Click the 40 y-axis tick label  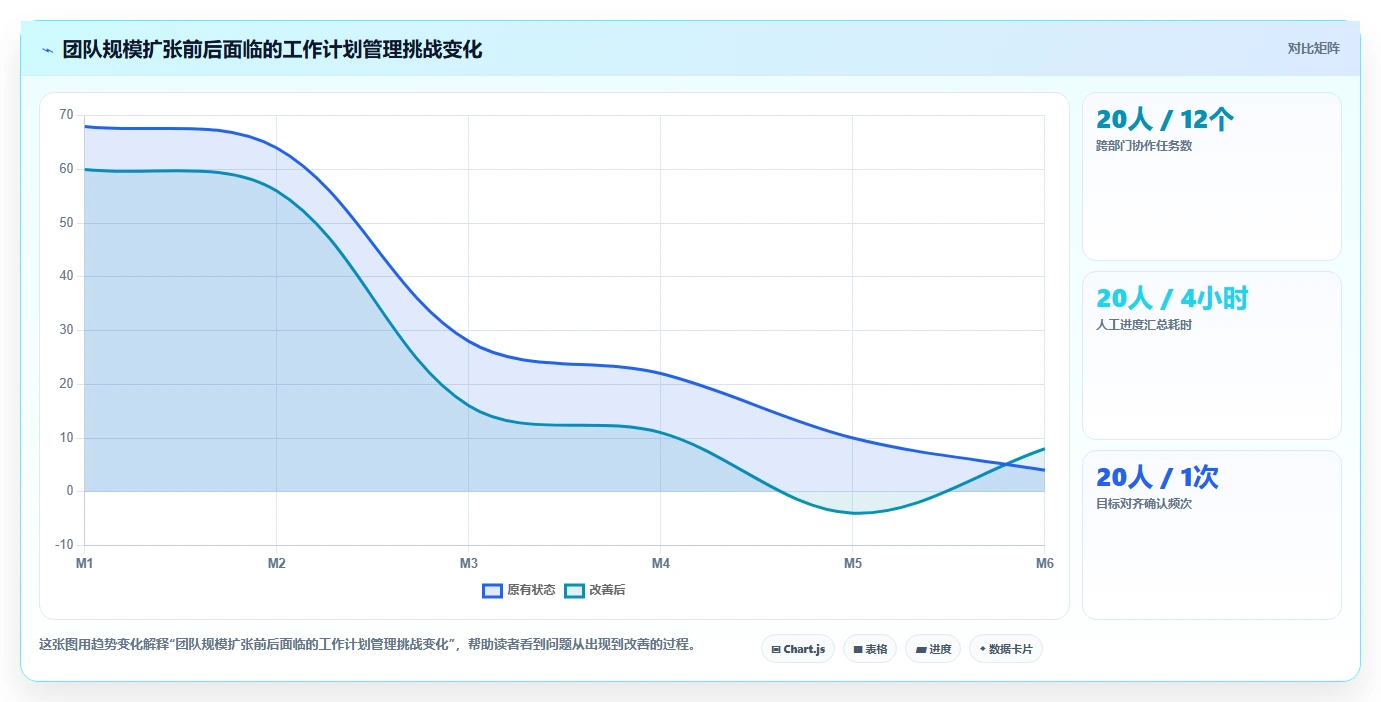click(x=66, y=276)
